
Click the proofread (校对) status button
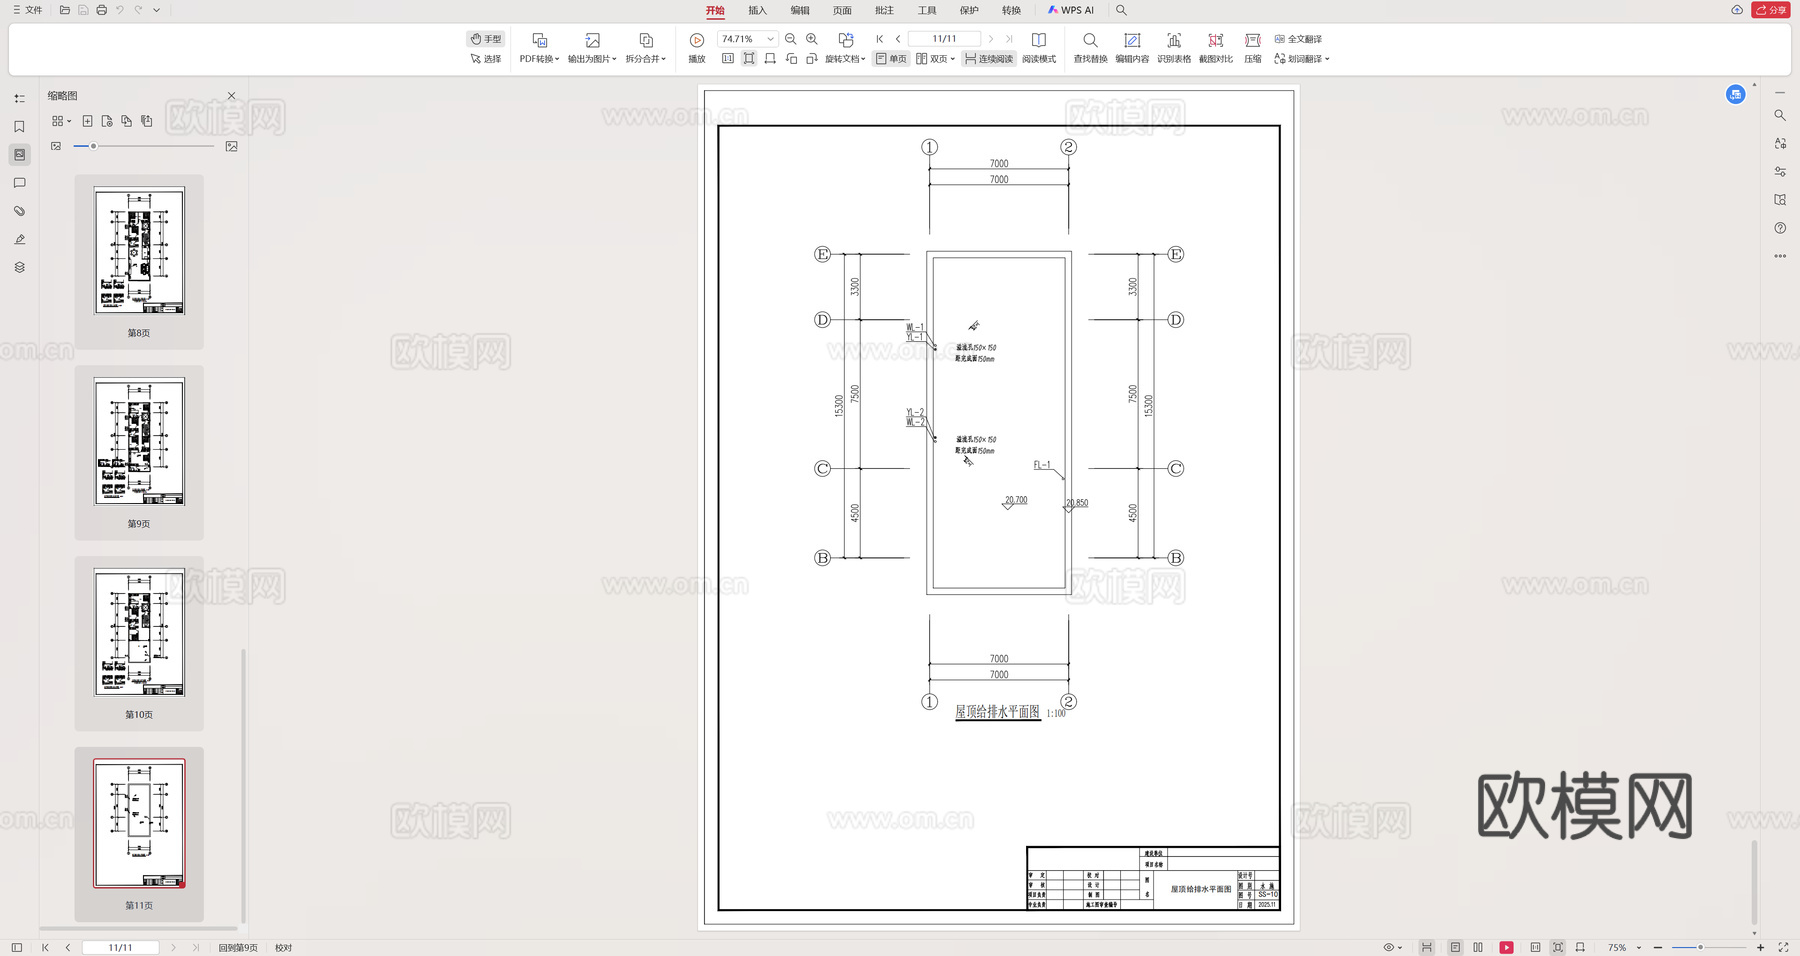click(x=284, y=948)
